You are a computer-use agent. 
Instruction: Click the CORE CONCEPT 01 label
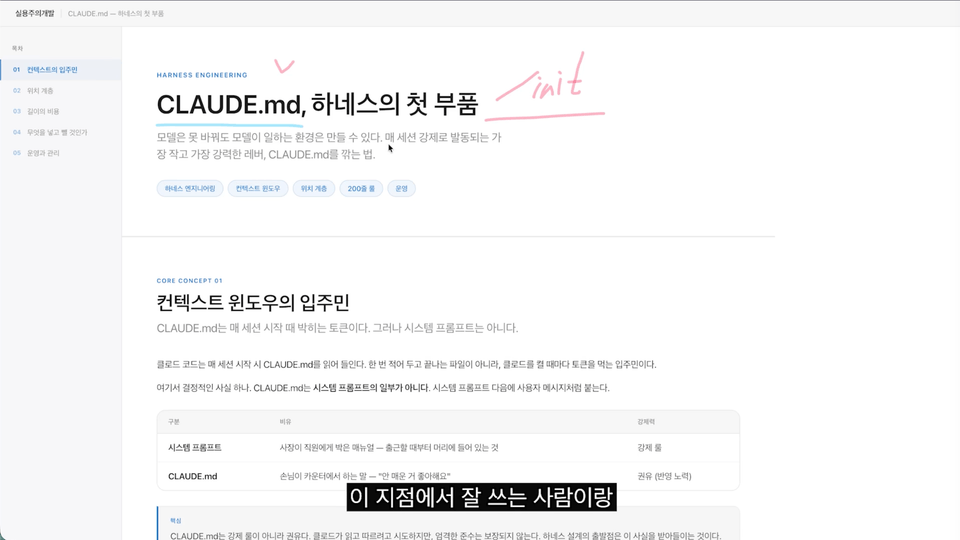(189, 281)
